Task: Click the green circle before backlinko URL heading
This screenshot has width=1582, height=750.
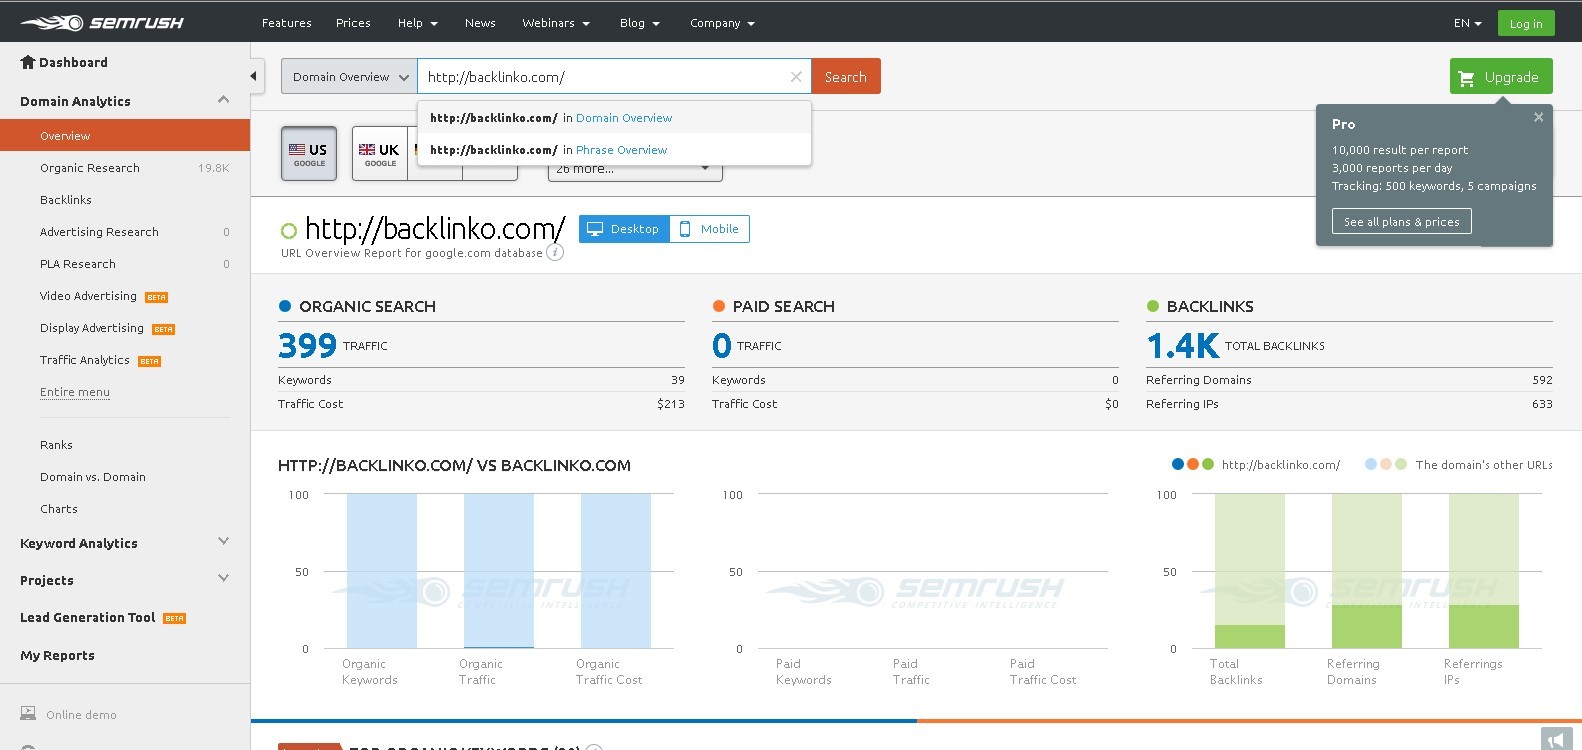Action: click(289, 231)
